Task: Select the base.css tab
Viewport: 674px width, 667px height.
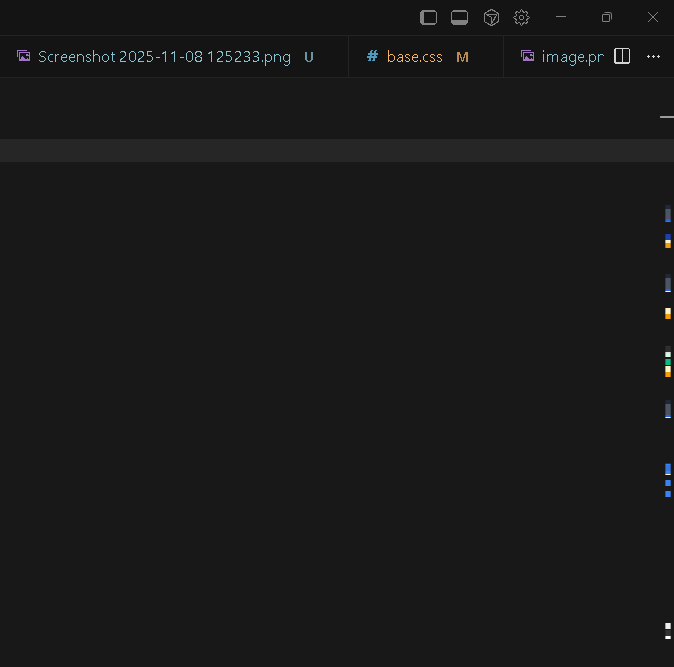Action: point(414,57)
